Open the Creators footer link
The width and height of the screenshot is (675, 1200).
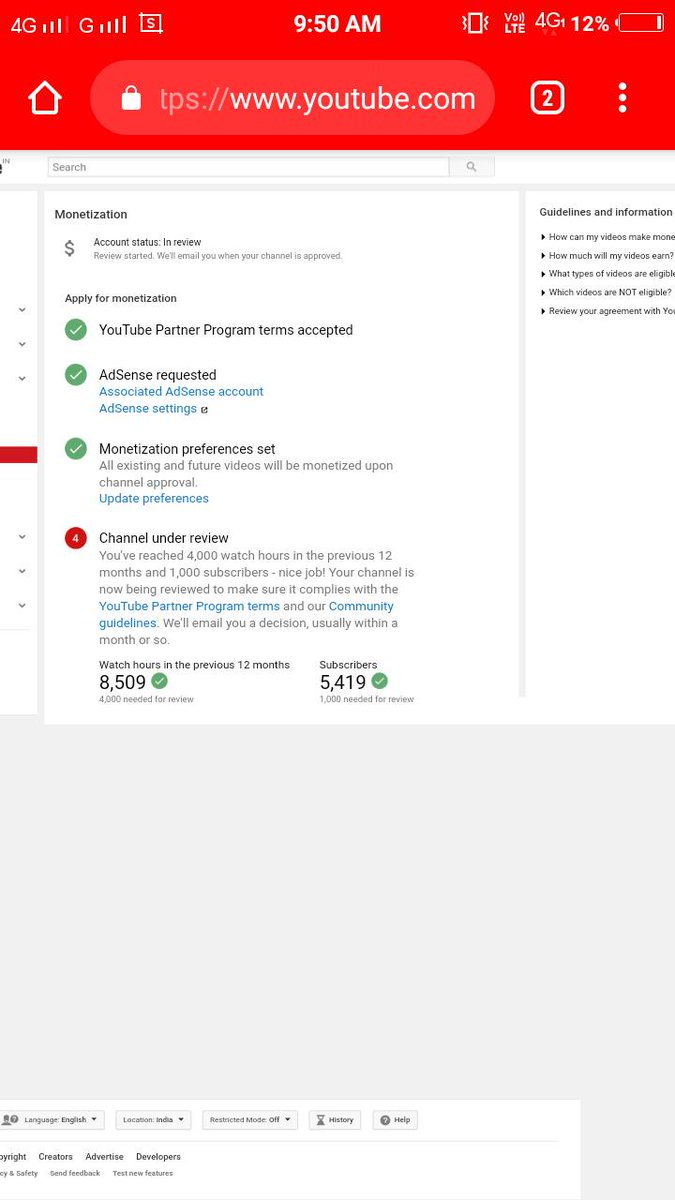(56, 1157)
